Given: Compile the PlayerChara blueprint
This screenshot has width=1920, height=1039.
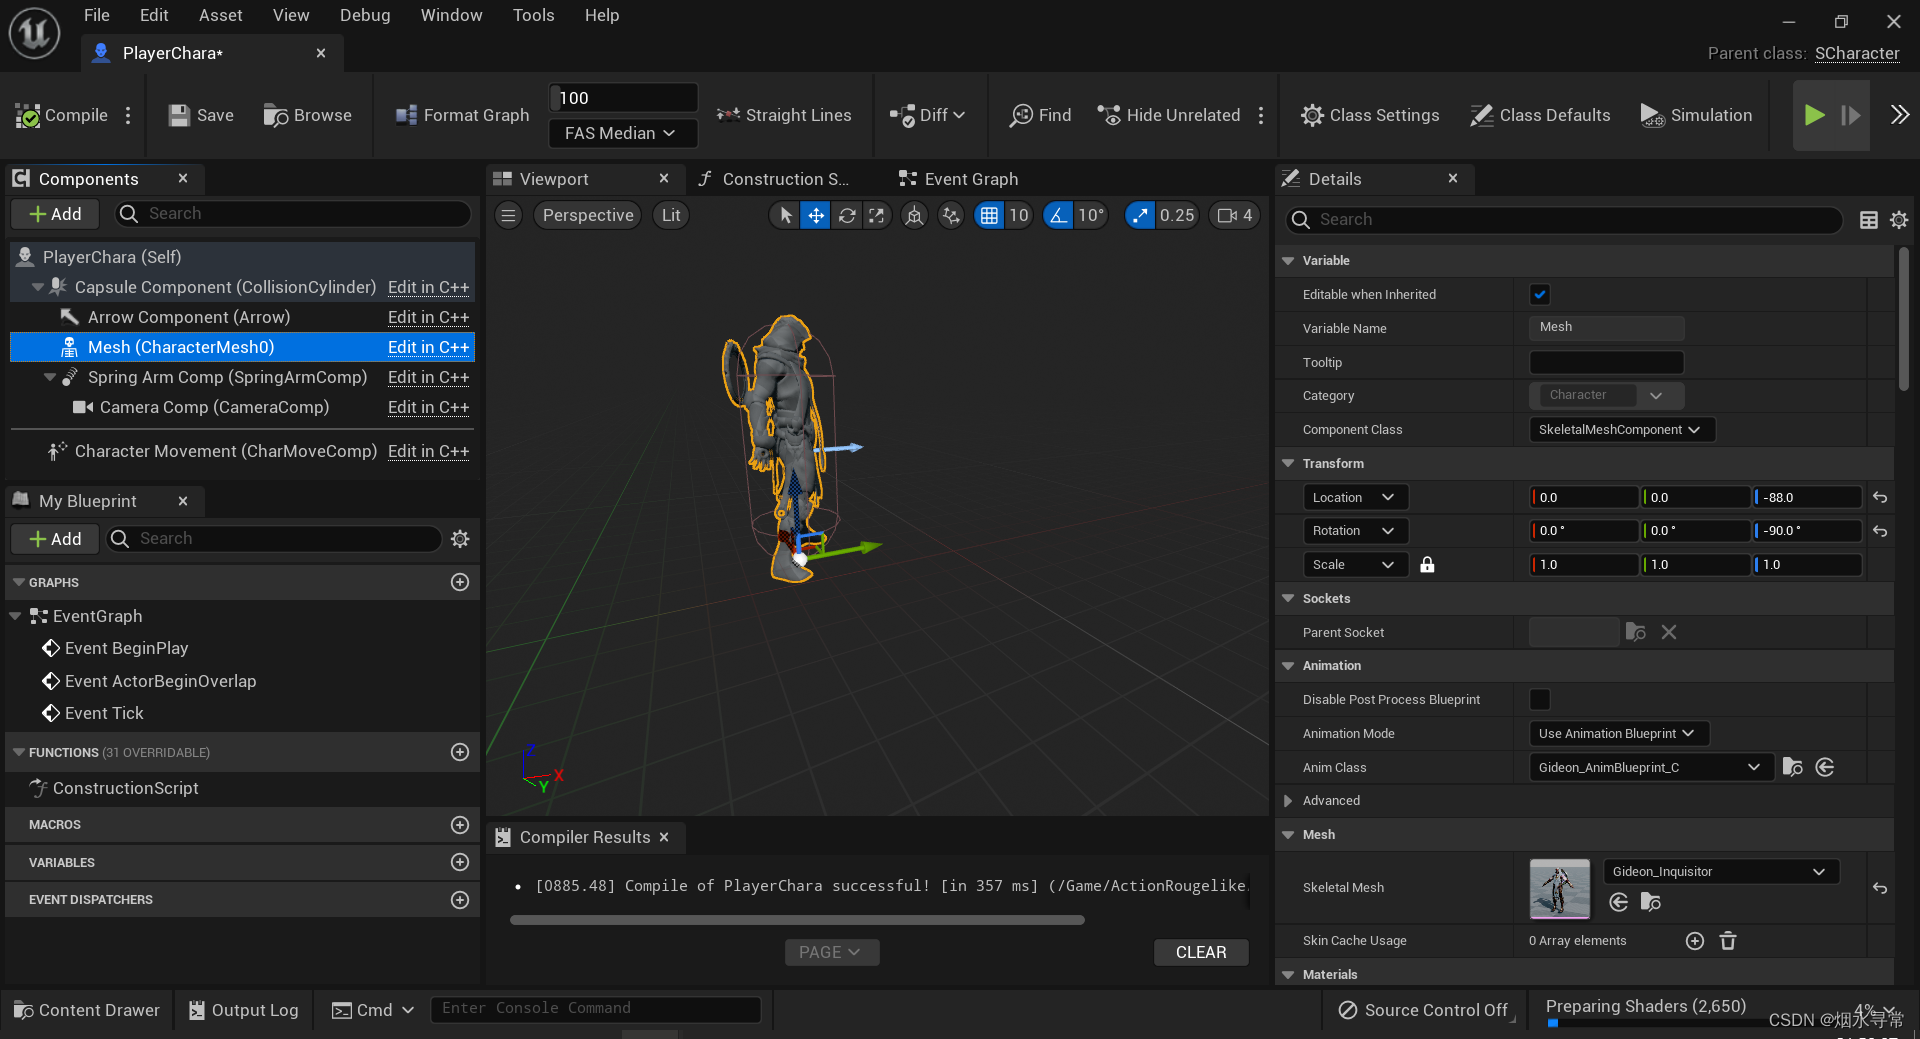Looking at the screenshot, I should pos(60,115).
